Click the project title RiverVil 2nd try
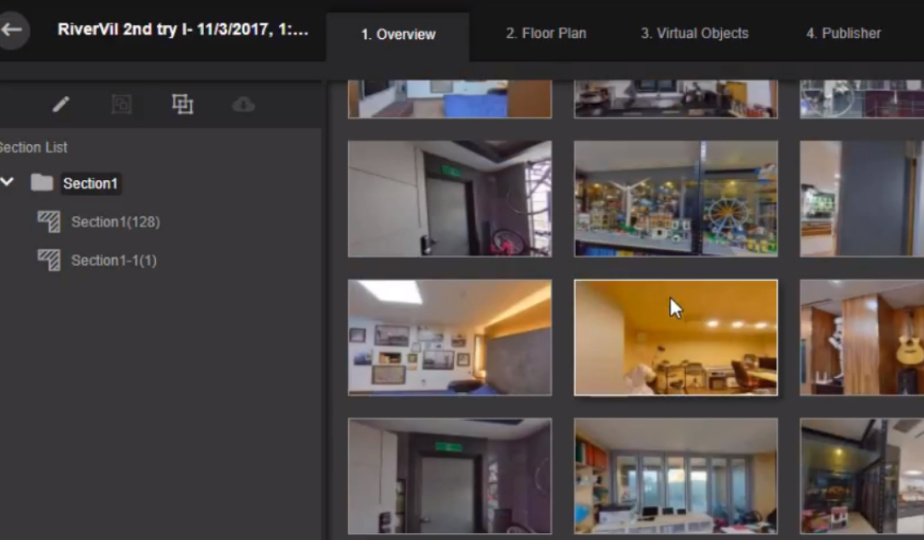 (x=183, y=29)
